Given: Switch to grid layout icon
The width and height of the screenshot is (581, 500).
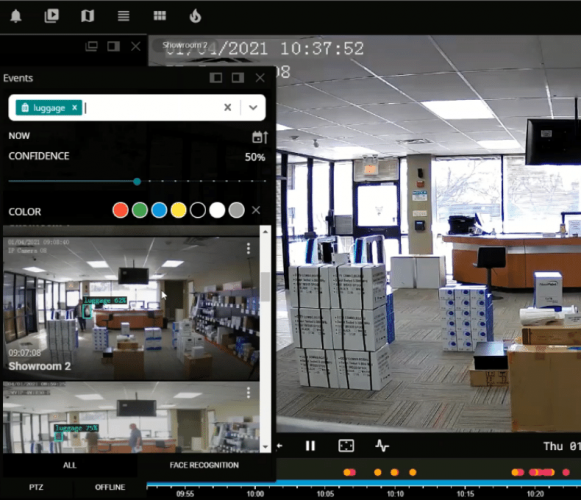Looking at the screenshot, I should (160, 15).
